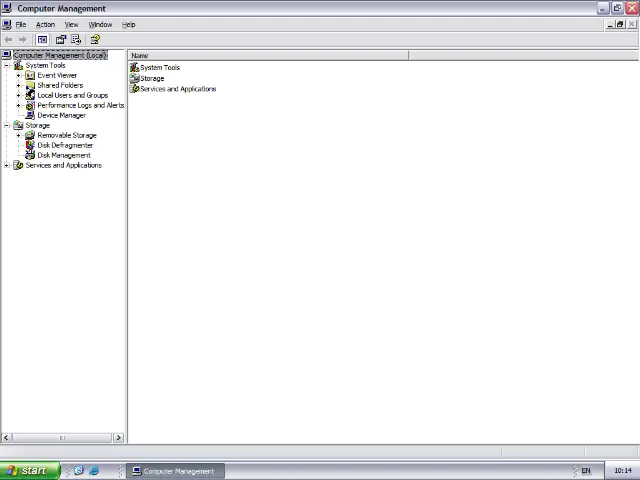Viewport: 640px width, 480px height.
Task: Click the Export List toolbar icon
Action: click(76, 40)
